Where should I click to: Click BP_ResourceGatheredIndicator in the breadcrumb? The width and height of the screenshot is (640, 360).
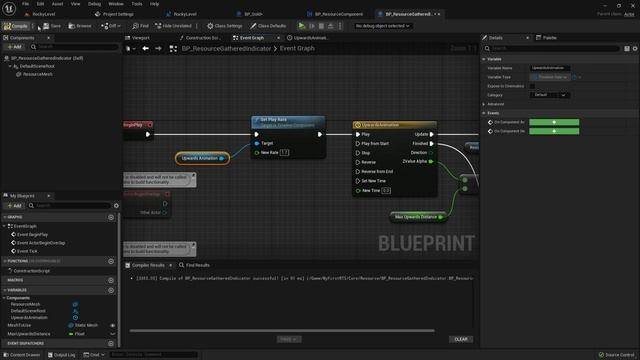226,49
